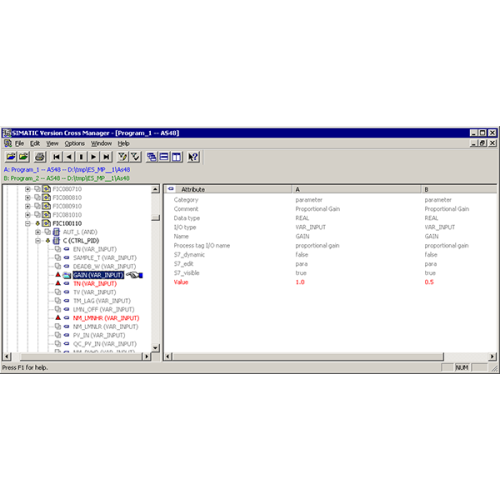500x500 pixels.
Task: Activate the context help pointer icon
Action: [x=193, y=157]
